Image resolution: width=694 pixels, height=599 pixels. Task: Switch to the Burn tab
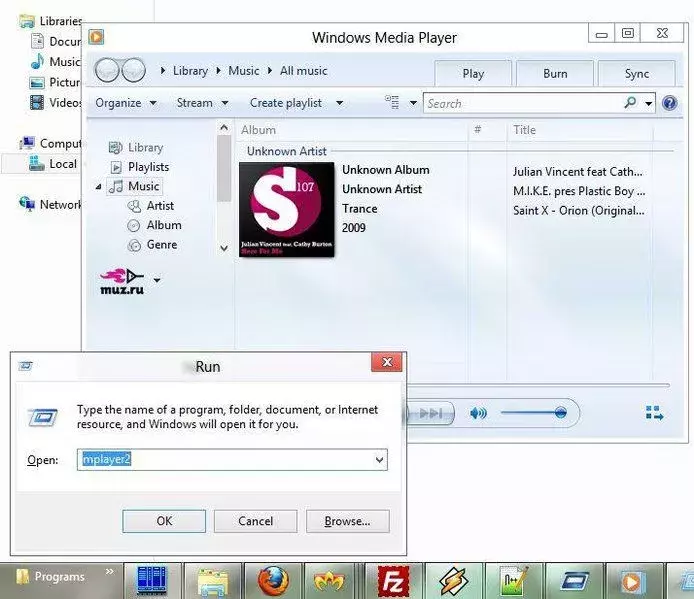[555, 73]
